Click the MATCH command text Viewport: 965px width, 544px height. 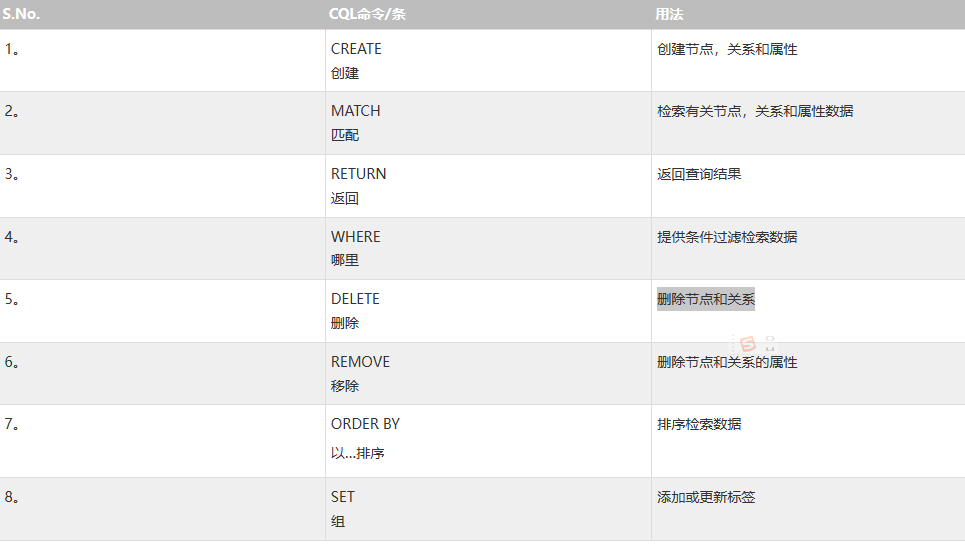tap(355, 111)
